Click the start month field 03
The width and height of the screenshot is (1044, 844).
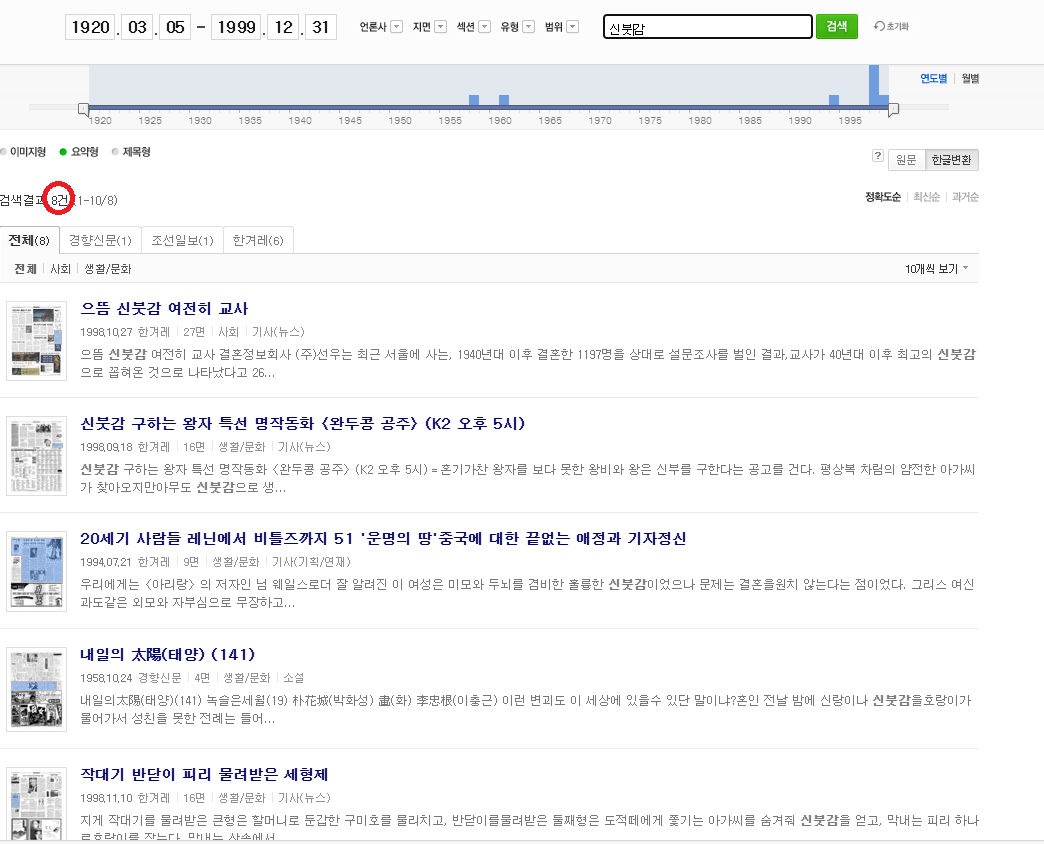[137, 27]
